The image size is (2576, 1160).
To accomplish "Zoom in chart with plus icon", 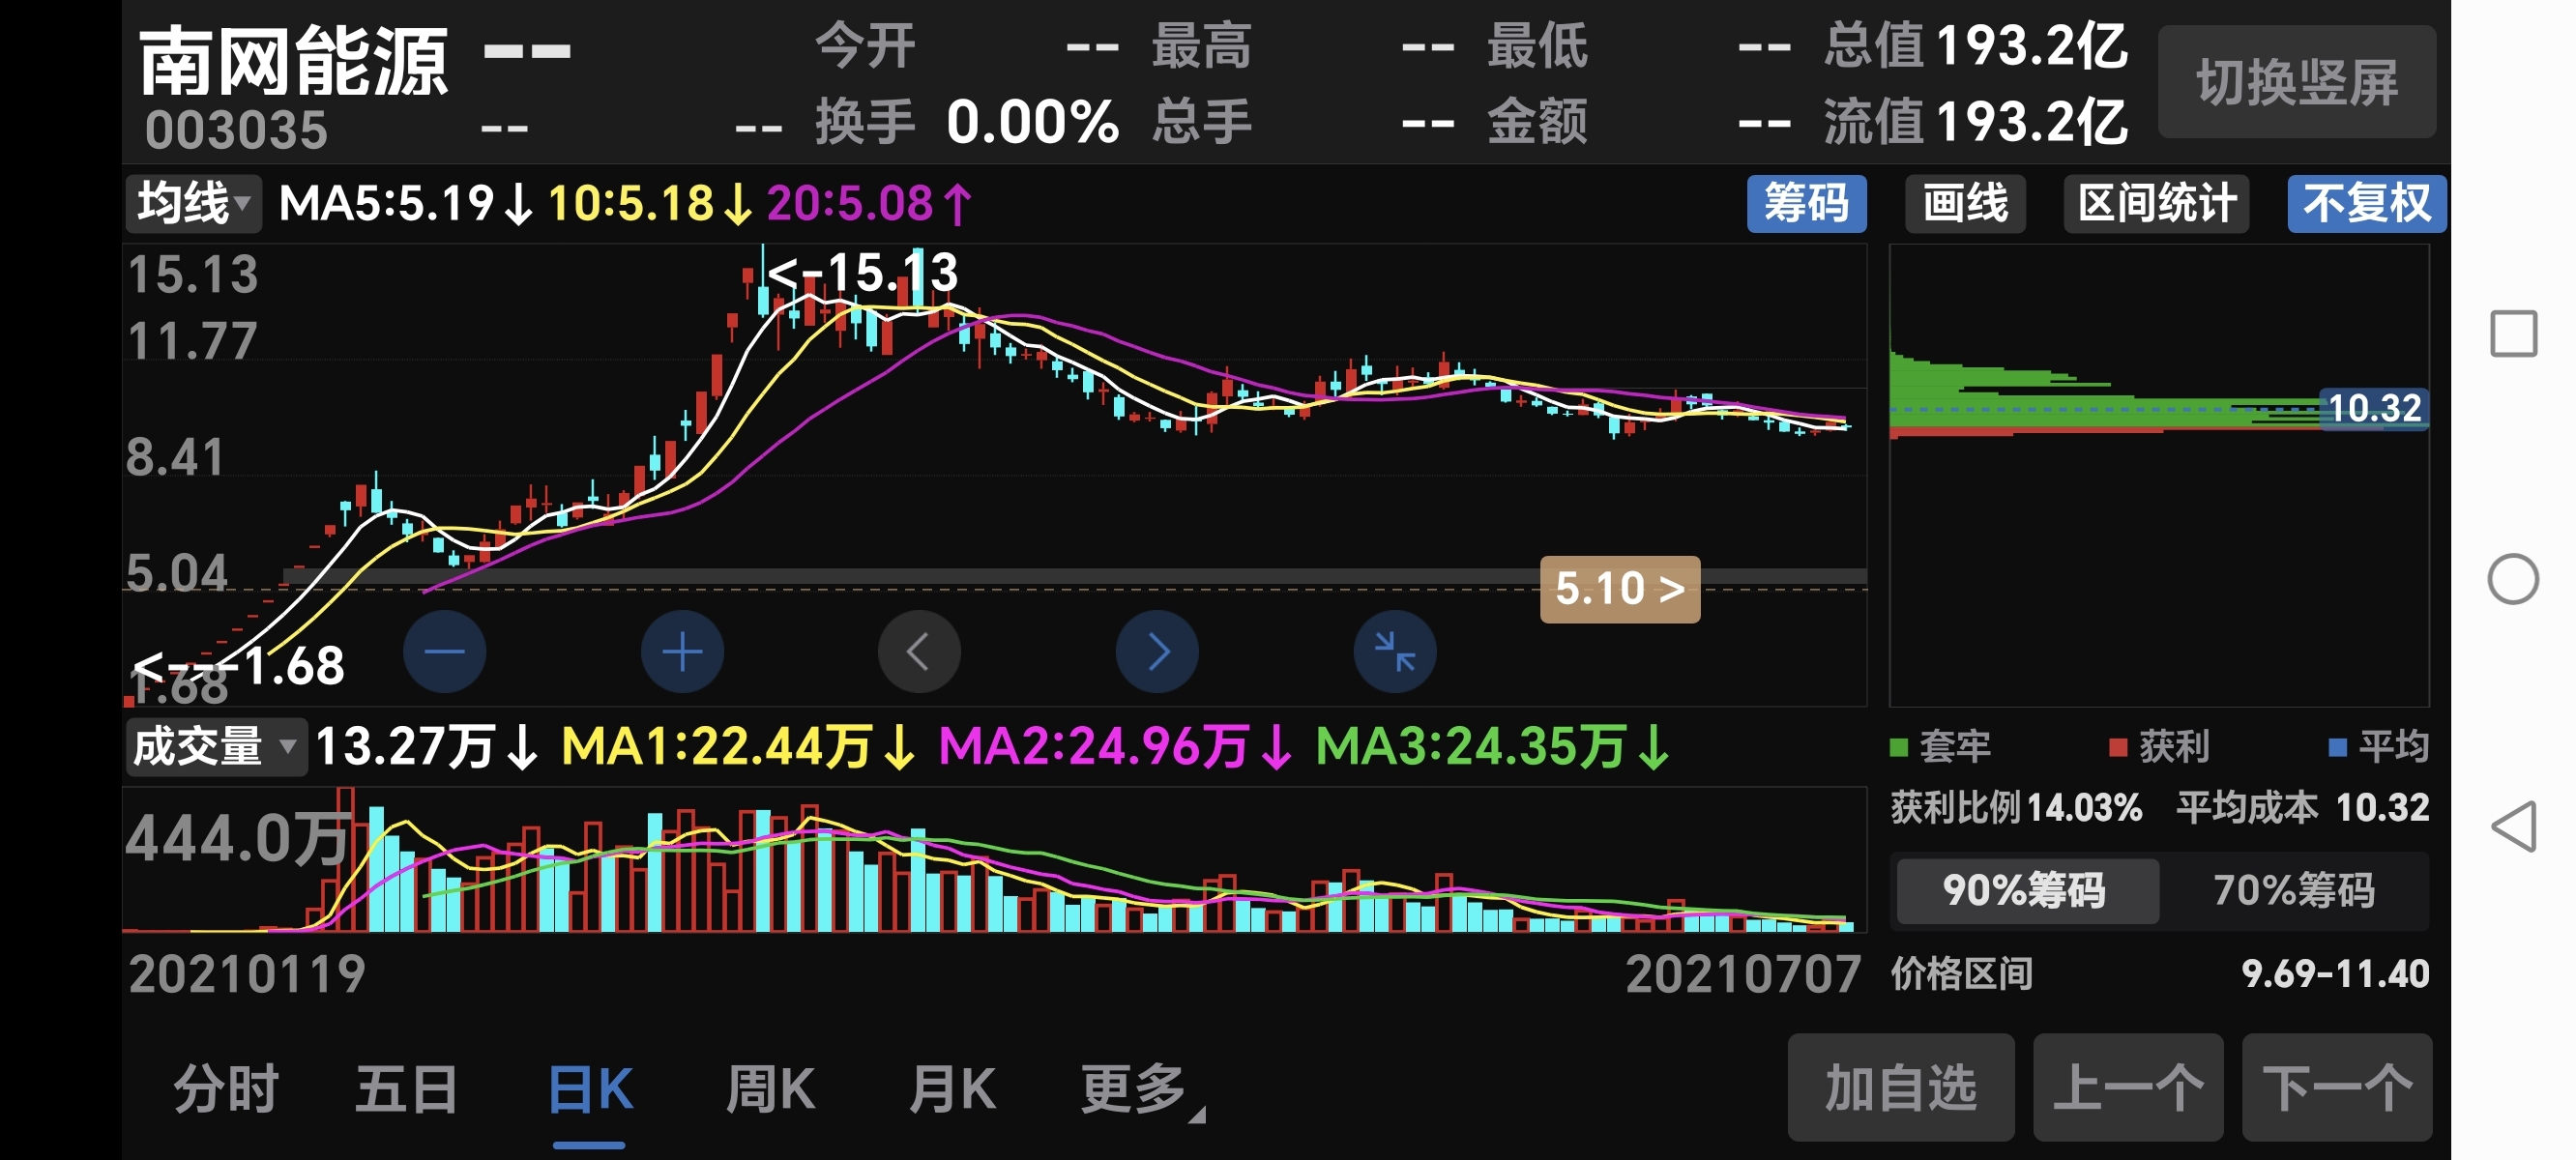I will [682, 652].
